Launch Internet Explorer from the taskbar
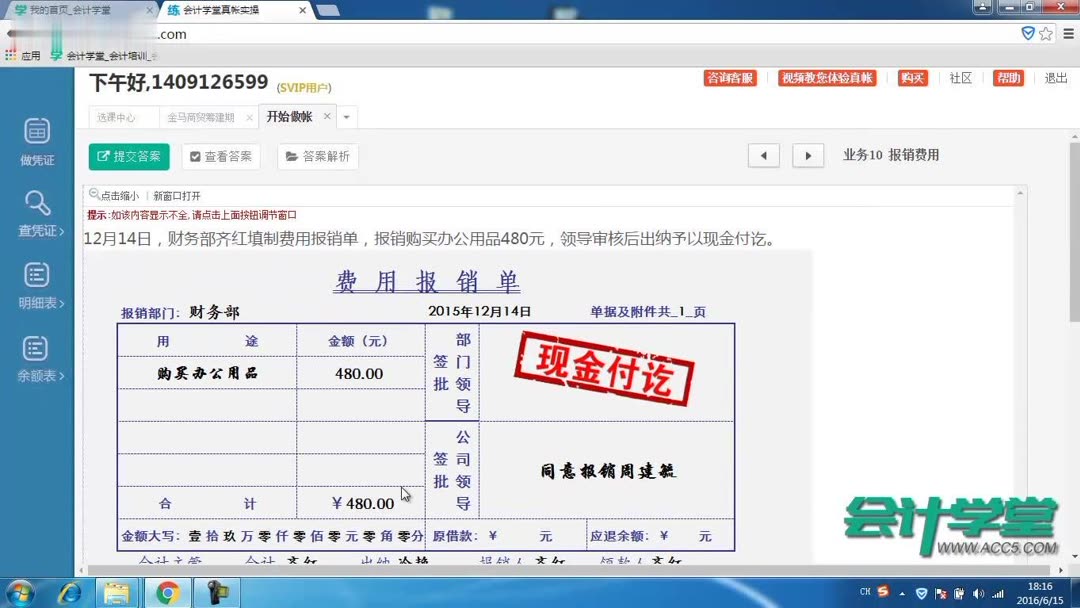The image size is (1080, 608). coord(69,593)
